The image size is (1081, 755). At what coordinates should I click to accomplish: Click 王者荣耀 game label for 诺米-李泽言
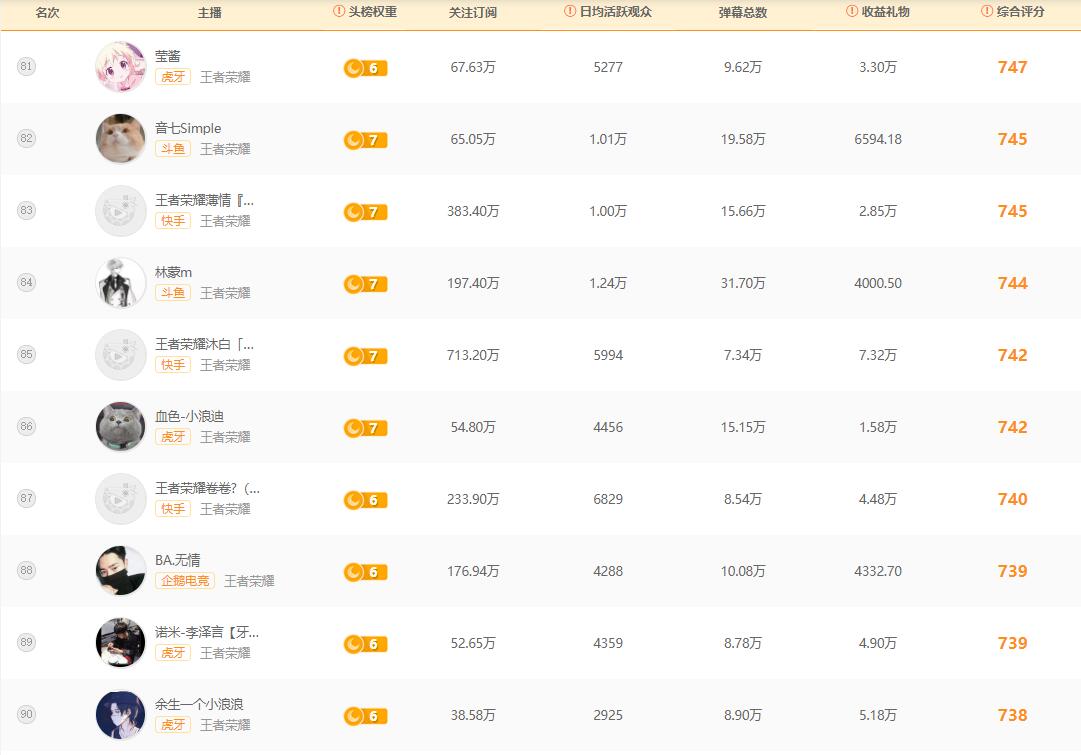(225, 653)
